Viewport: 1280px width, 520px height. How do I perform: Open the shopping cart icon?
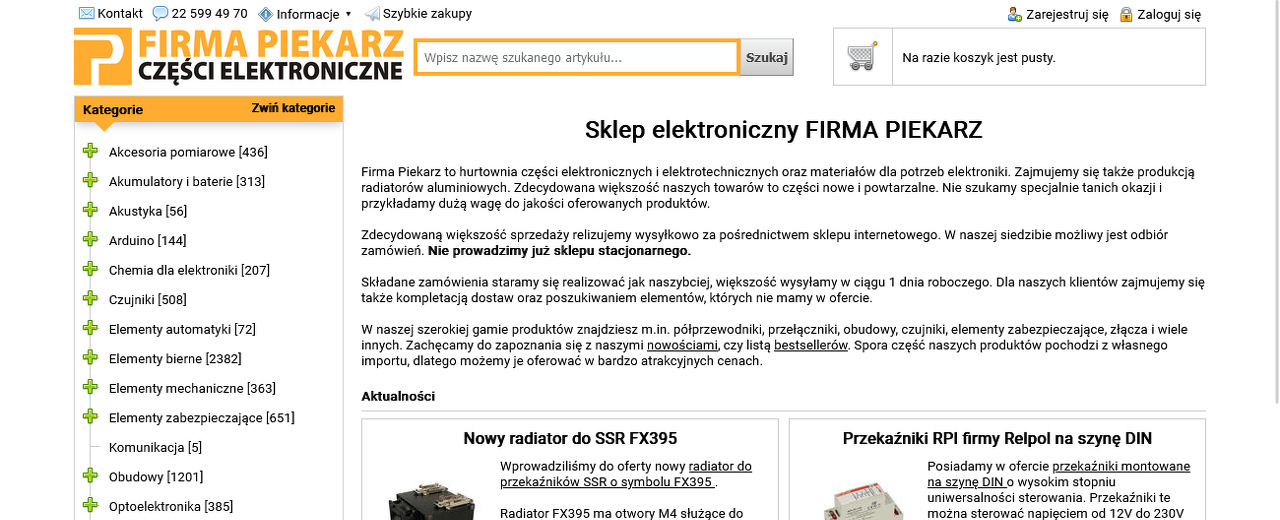click(x=862, y=57)
